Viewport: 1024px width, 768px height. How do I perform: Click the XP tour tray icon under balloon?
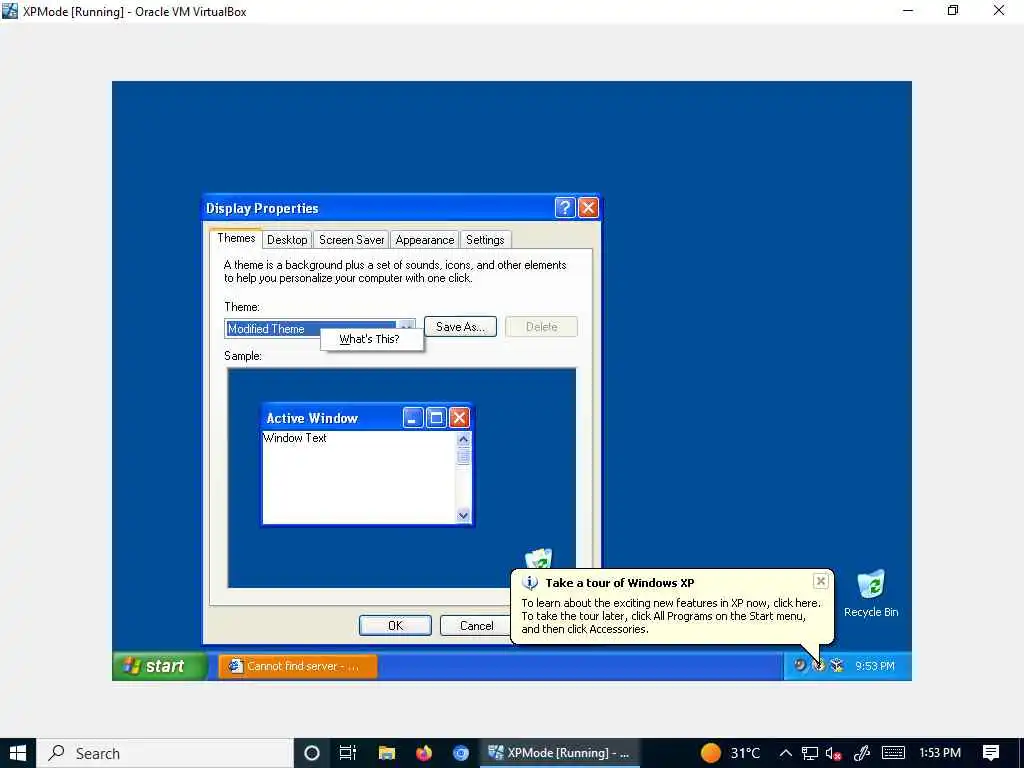coord(818,665)
